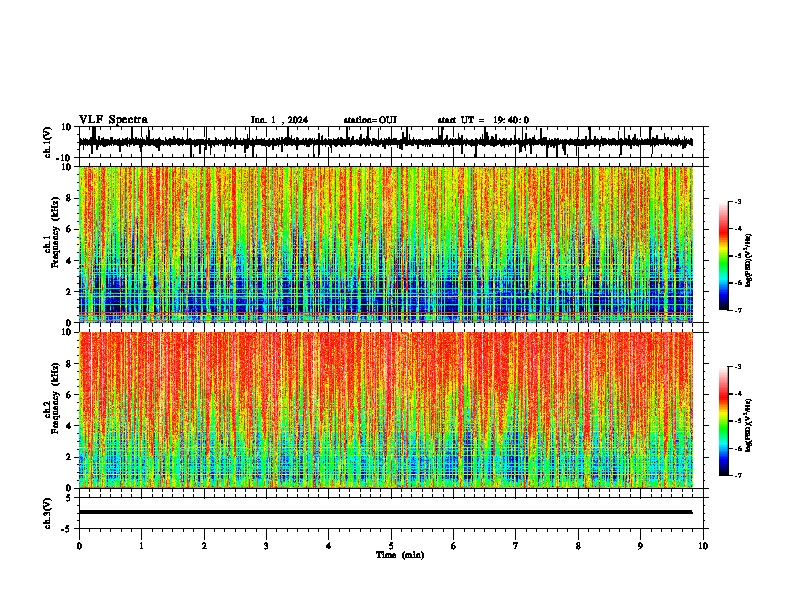
Task: Click the ch.1 color bar log(PSD) label
Action: tap(749, 260)
